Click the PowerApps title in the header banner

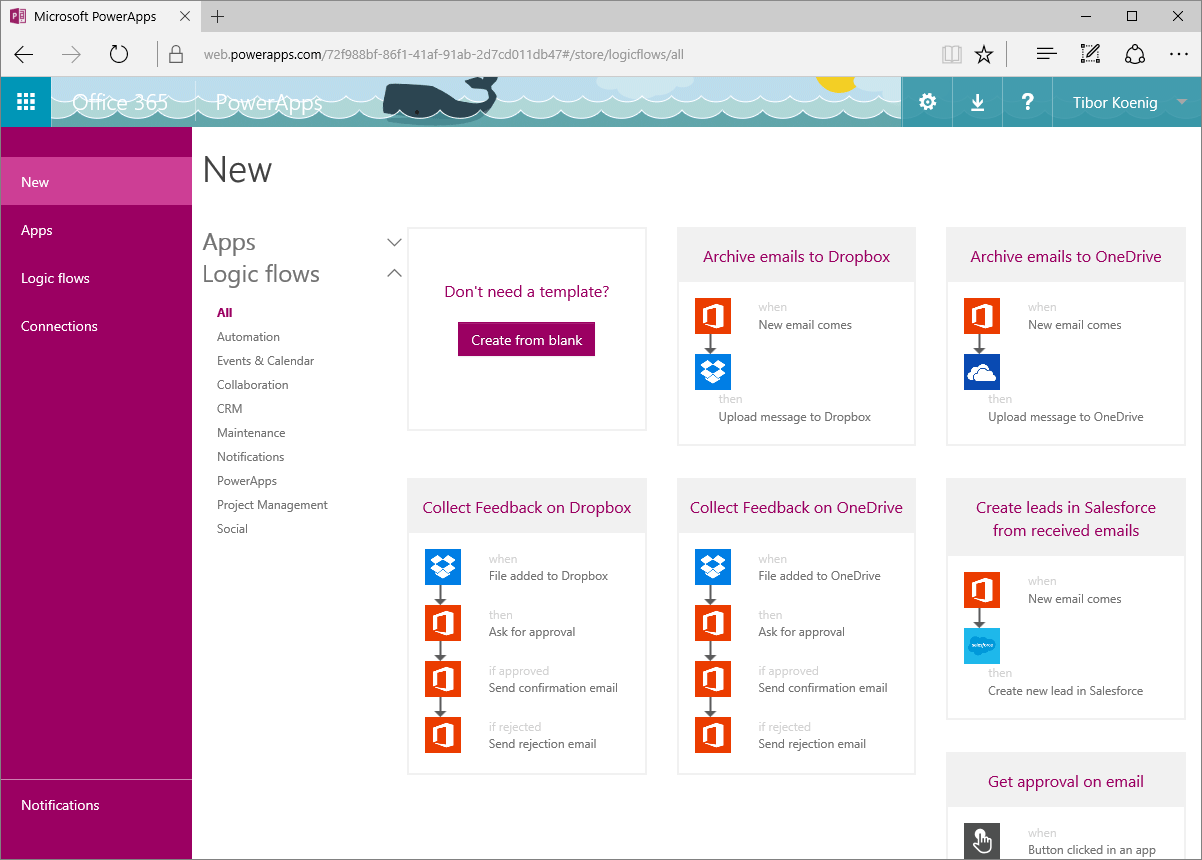[269, 103]
